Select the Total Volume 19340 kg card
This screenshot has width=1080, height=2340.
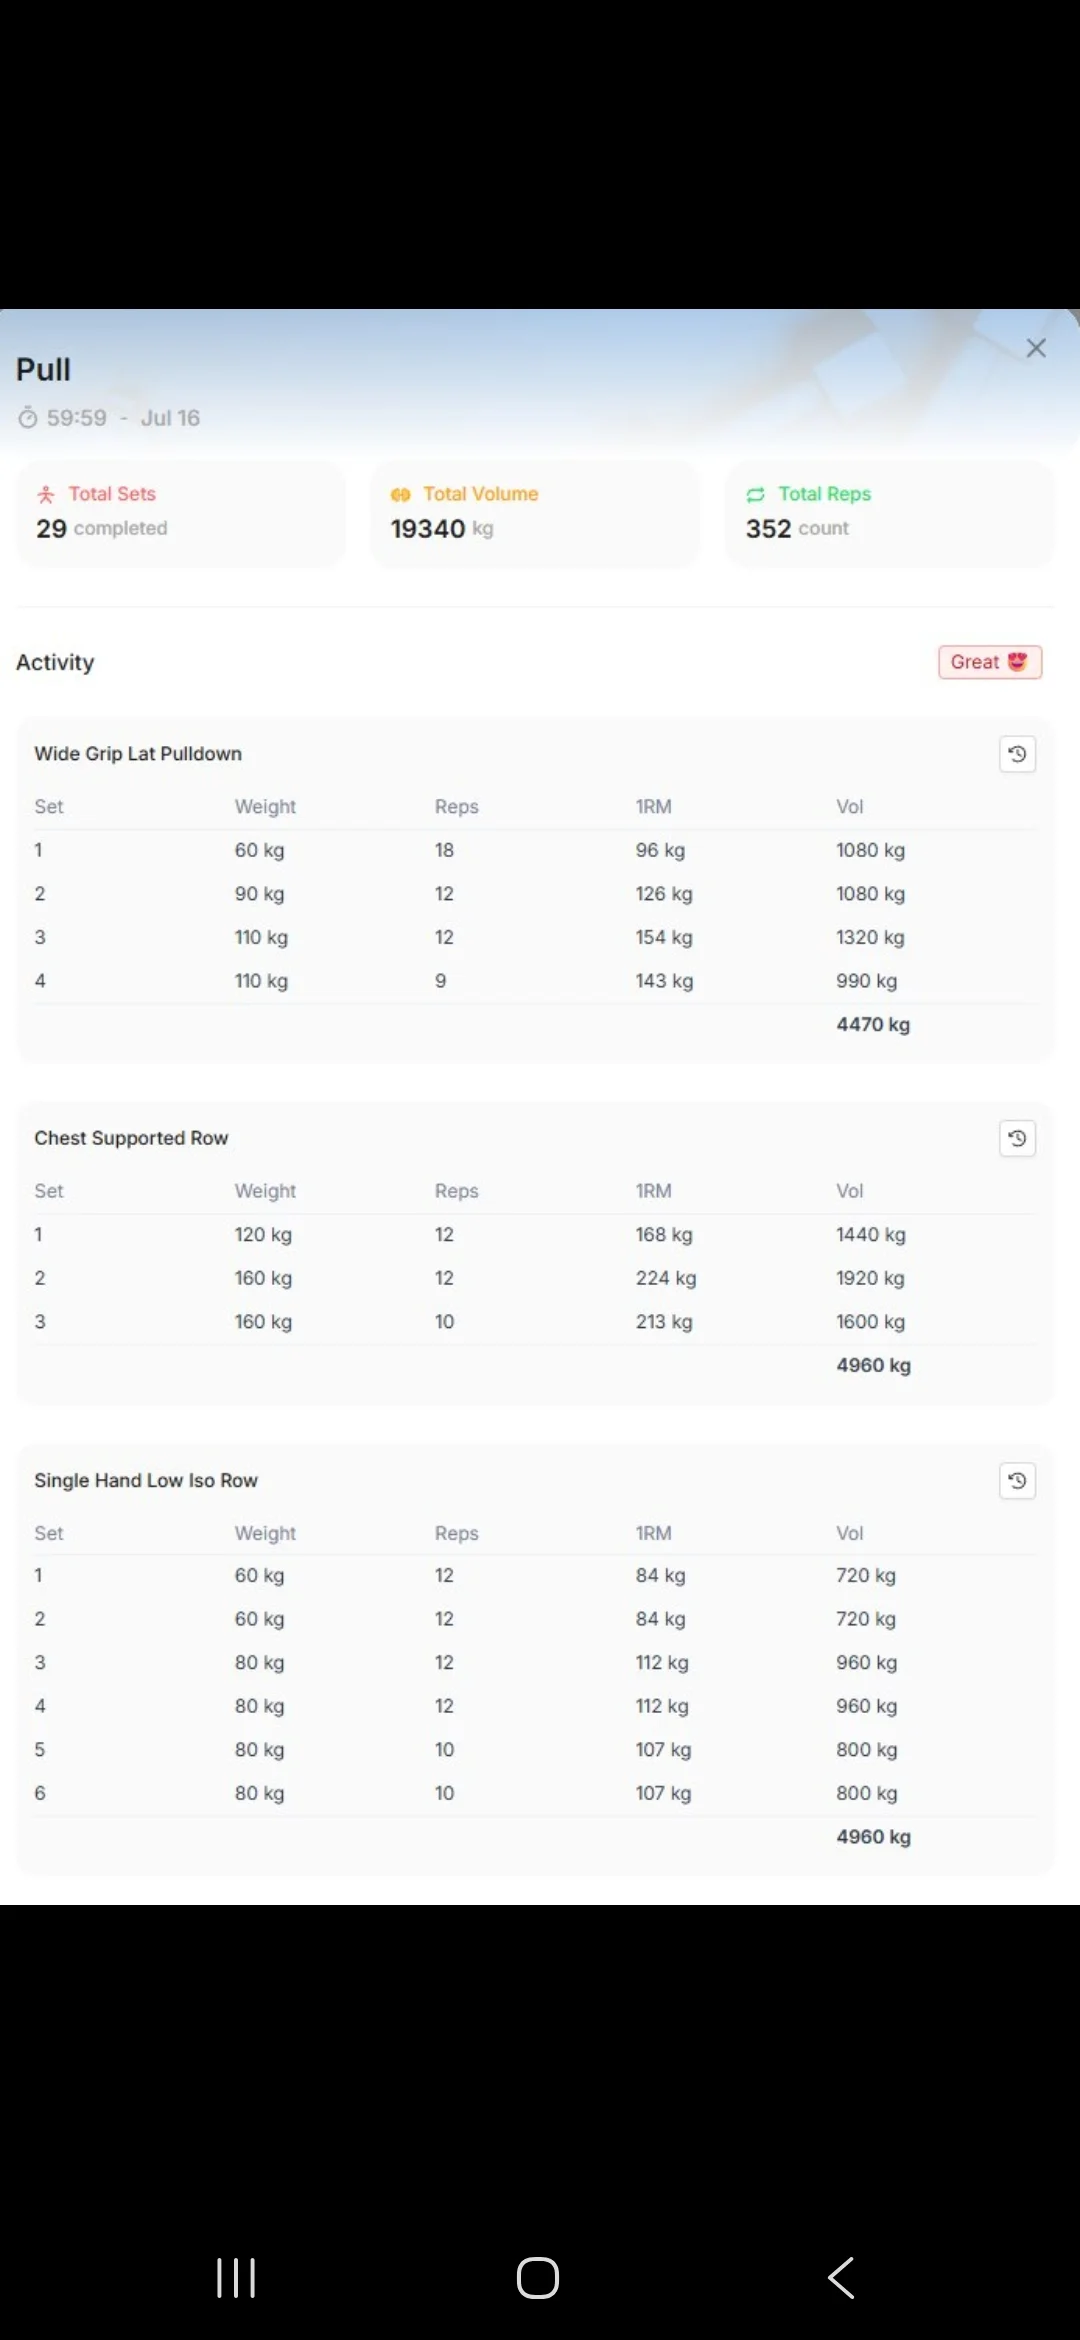click(x=535, y=514)
